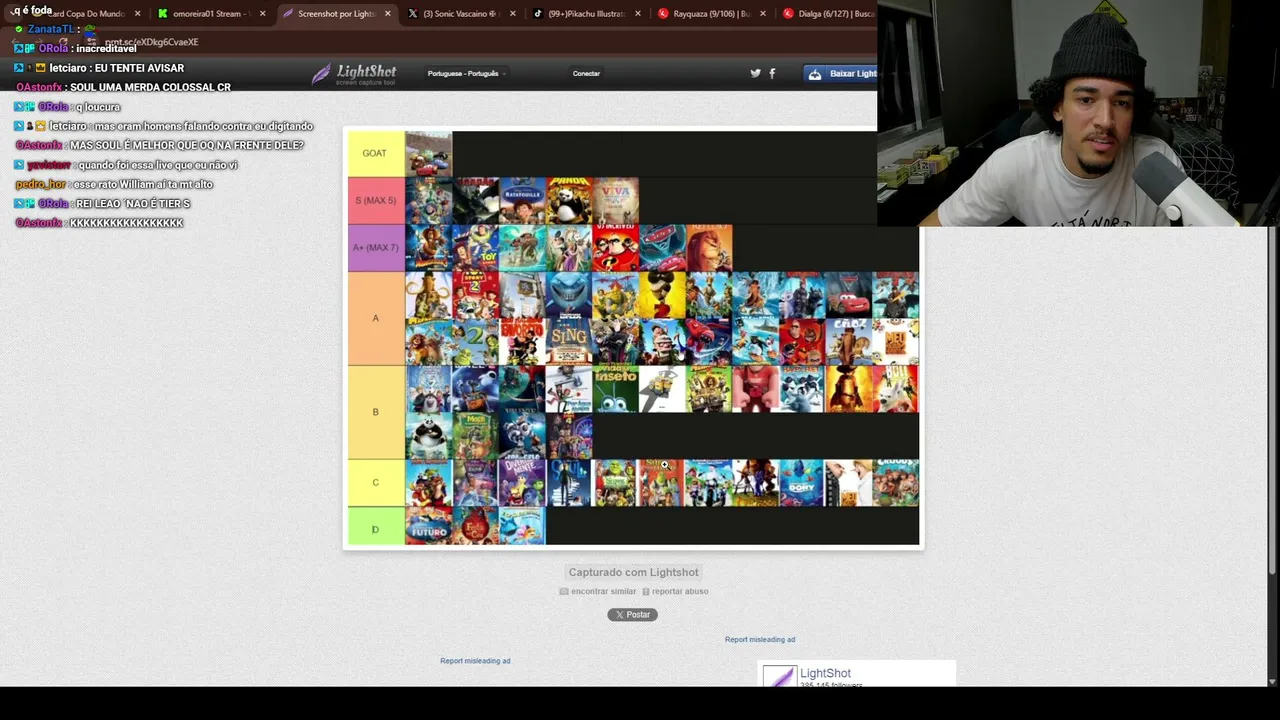The image size is (1280, 720).
Task: Click the A+ (MAX 7) tier label
Action: coord(376,248)
